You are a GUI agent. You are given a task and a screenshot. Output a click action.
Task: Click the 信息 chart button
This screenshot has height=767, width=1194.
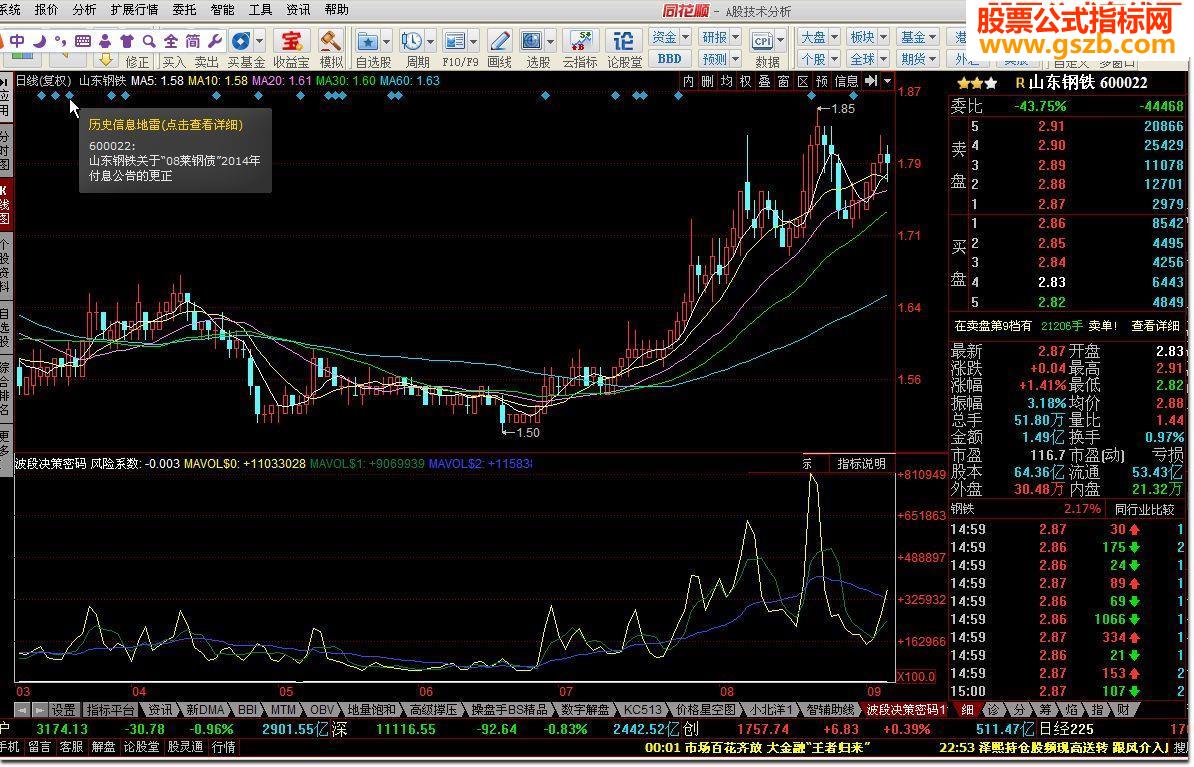(846, 81)
